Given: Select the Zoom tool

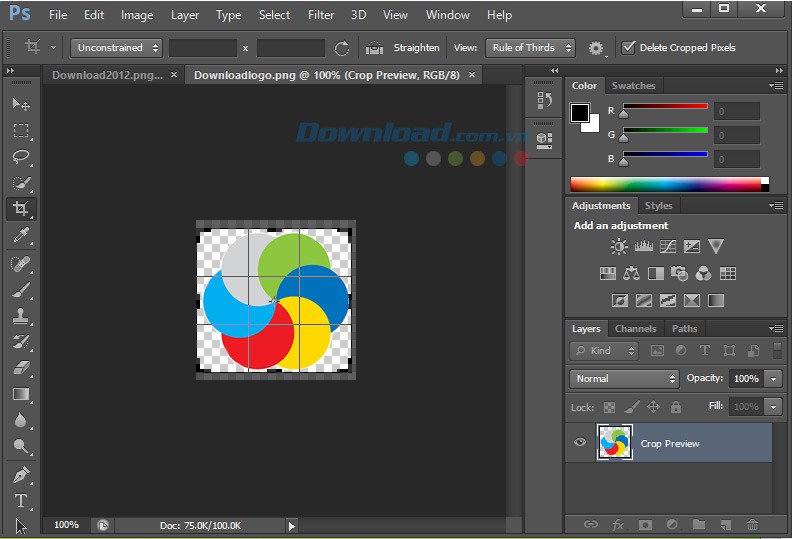Looking at the screenshot, I should click(21, 447).
